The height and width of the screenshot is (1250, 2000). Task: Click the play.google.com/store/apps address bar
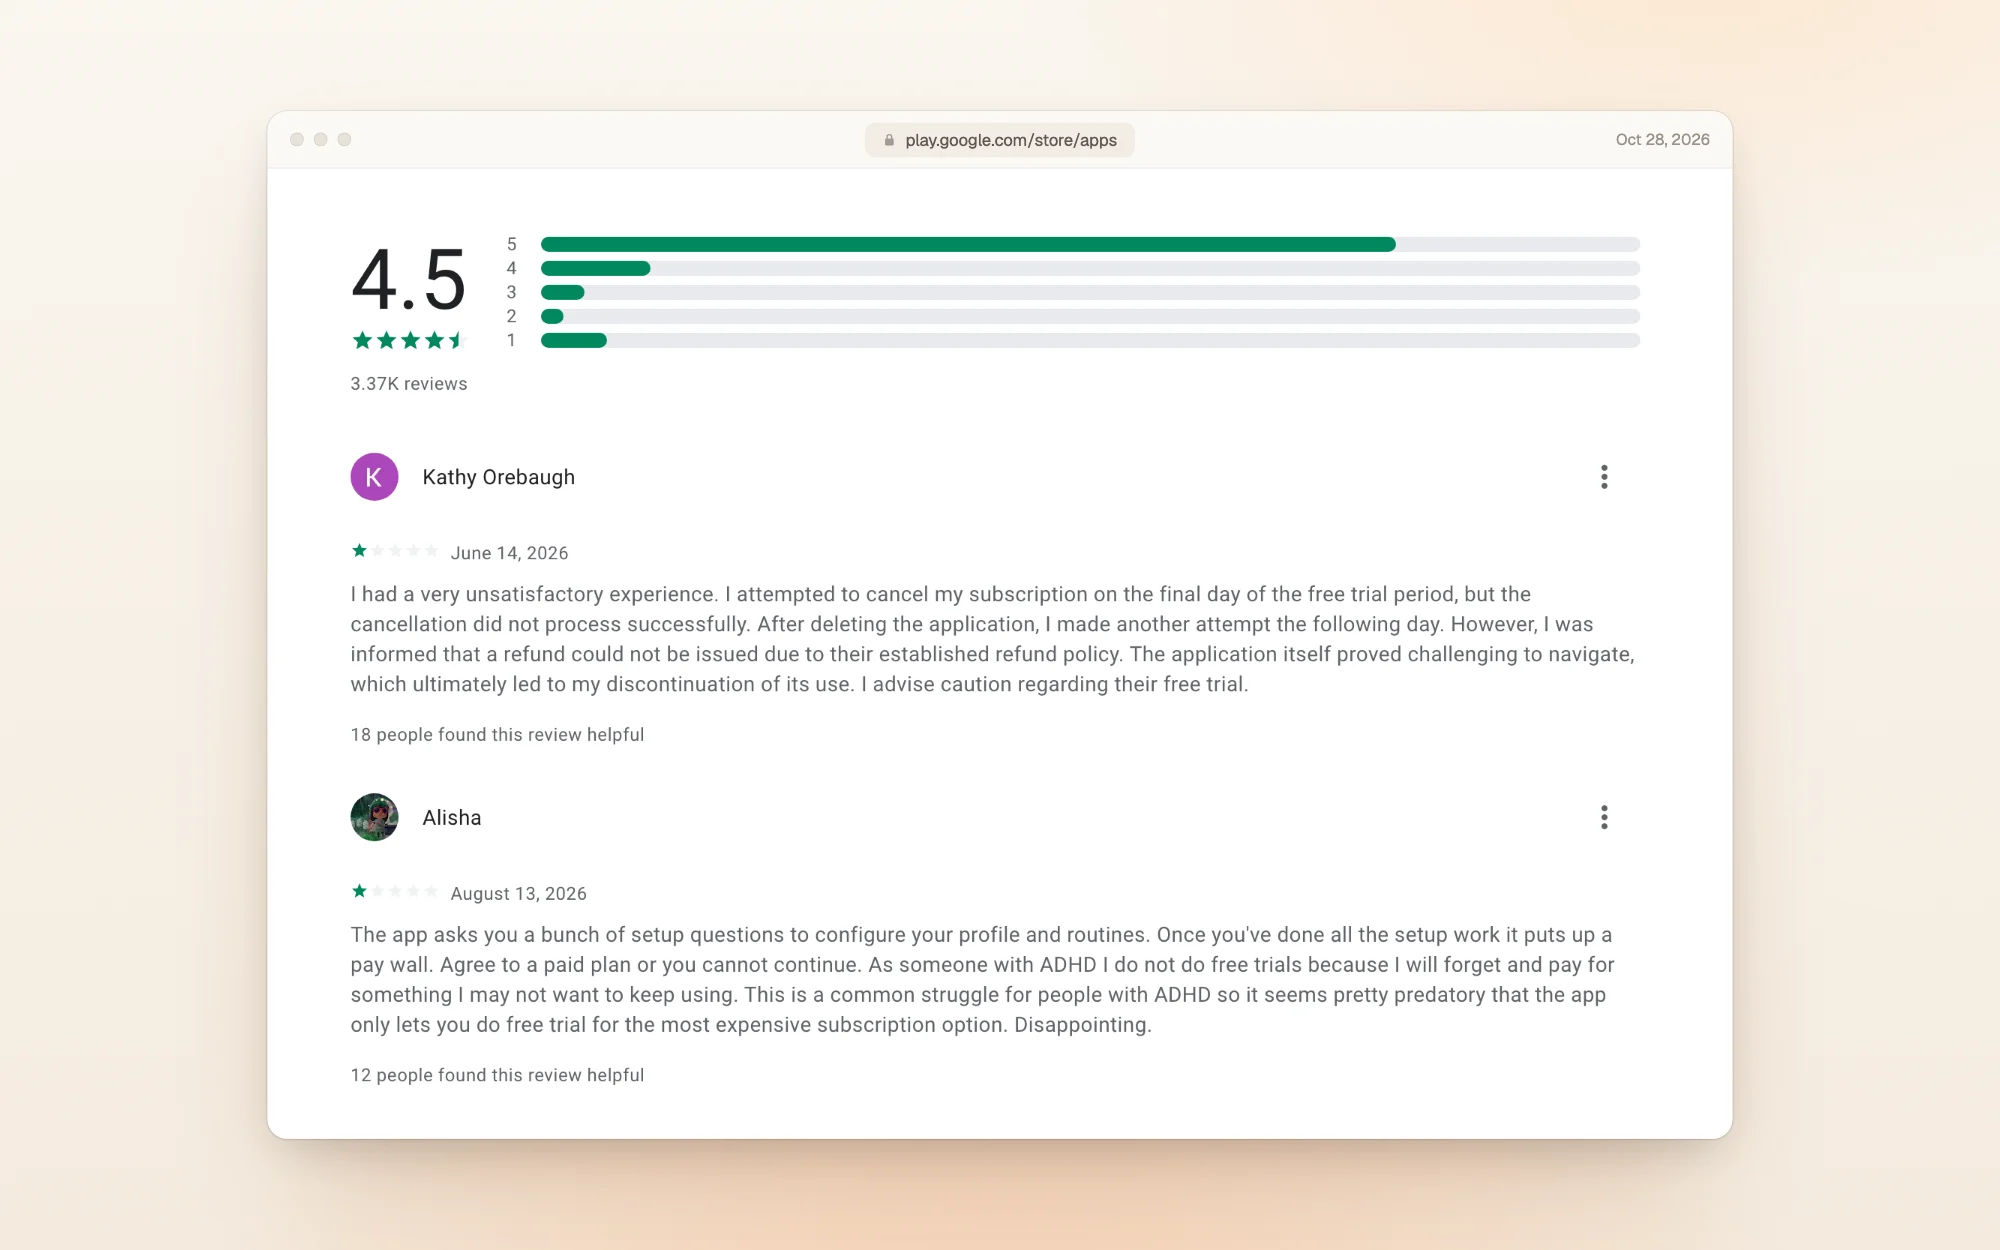click(x=1000, y=140)
